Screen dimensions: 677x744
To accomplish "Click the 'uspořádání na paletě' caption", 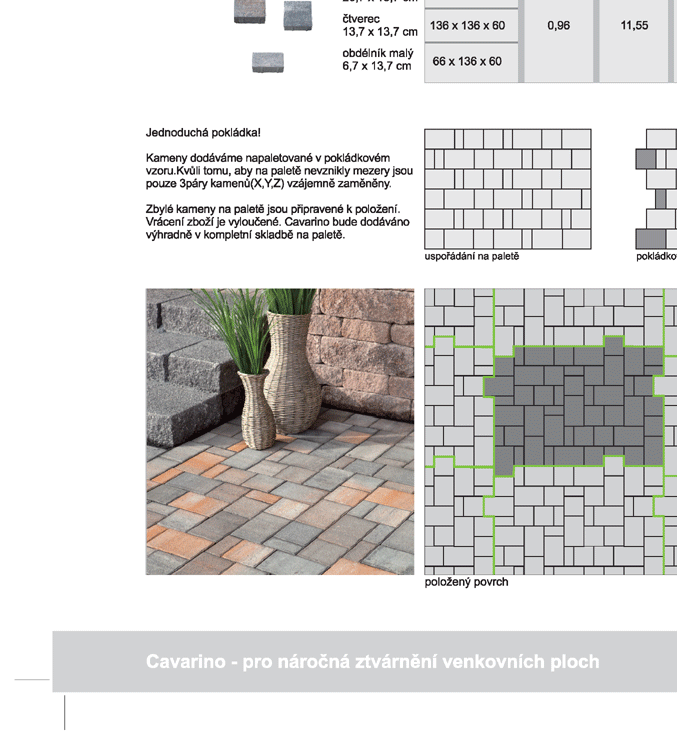I will (x=472, y=257).
